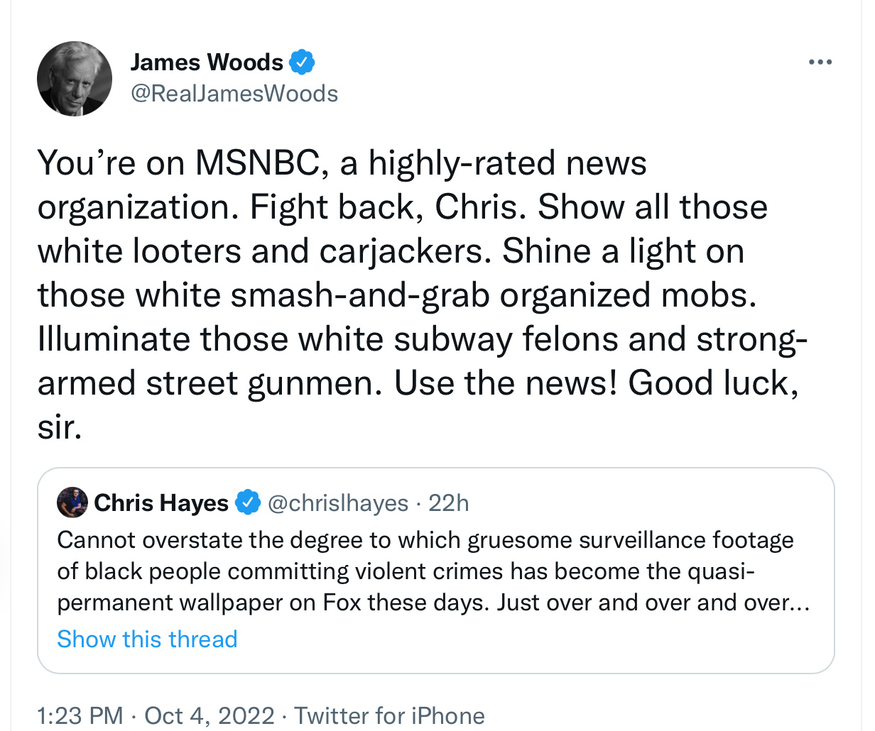Click the word 'sir.' ending the tweet
The height and width of the screenshot is (731, 875).
57,428
